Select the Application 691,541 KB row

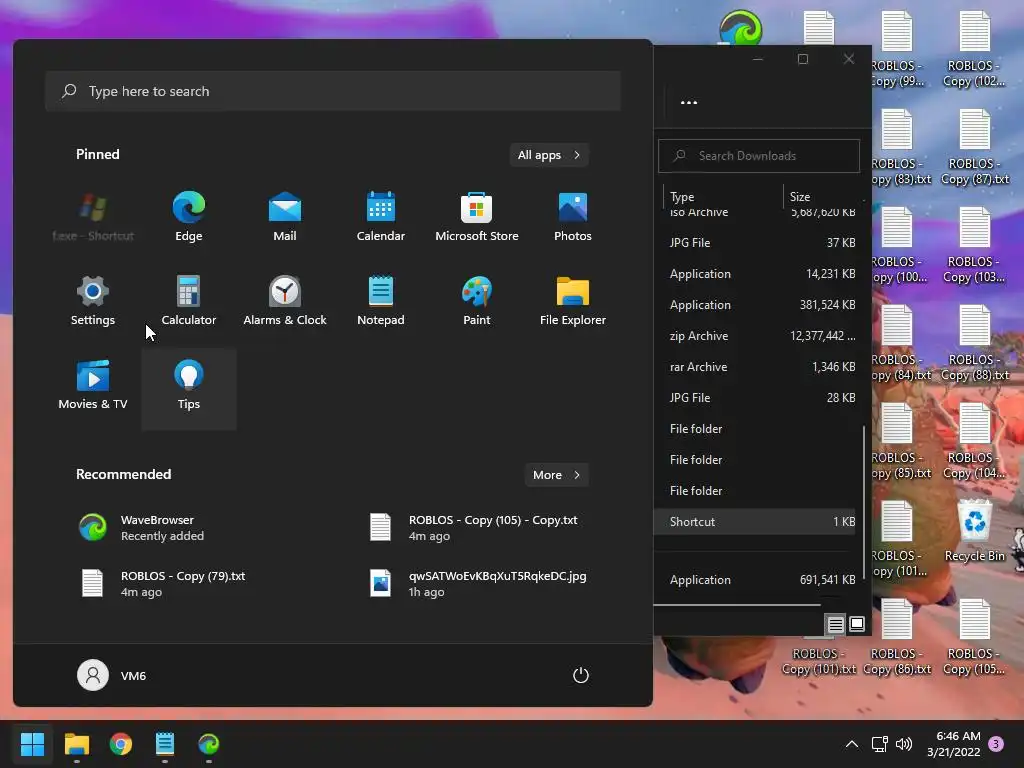click(x=755, y=580)
